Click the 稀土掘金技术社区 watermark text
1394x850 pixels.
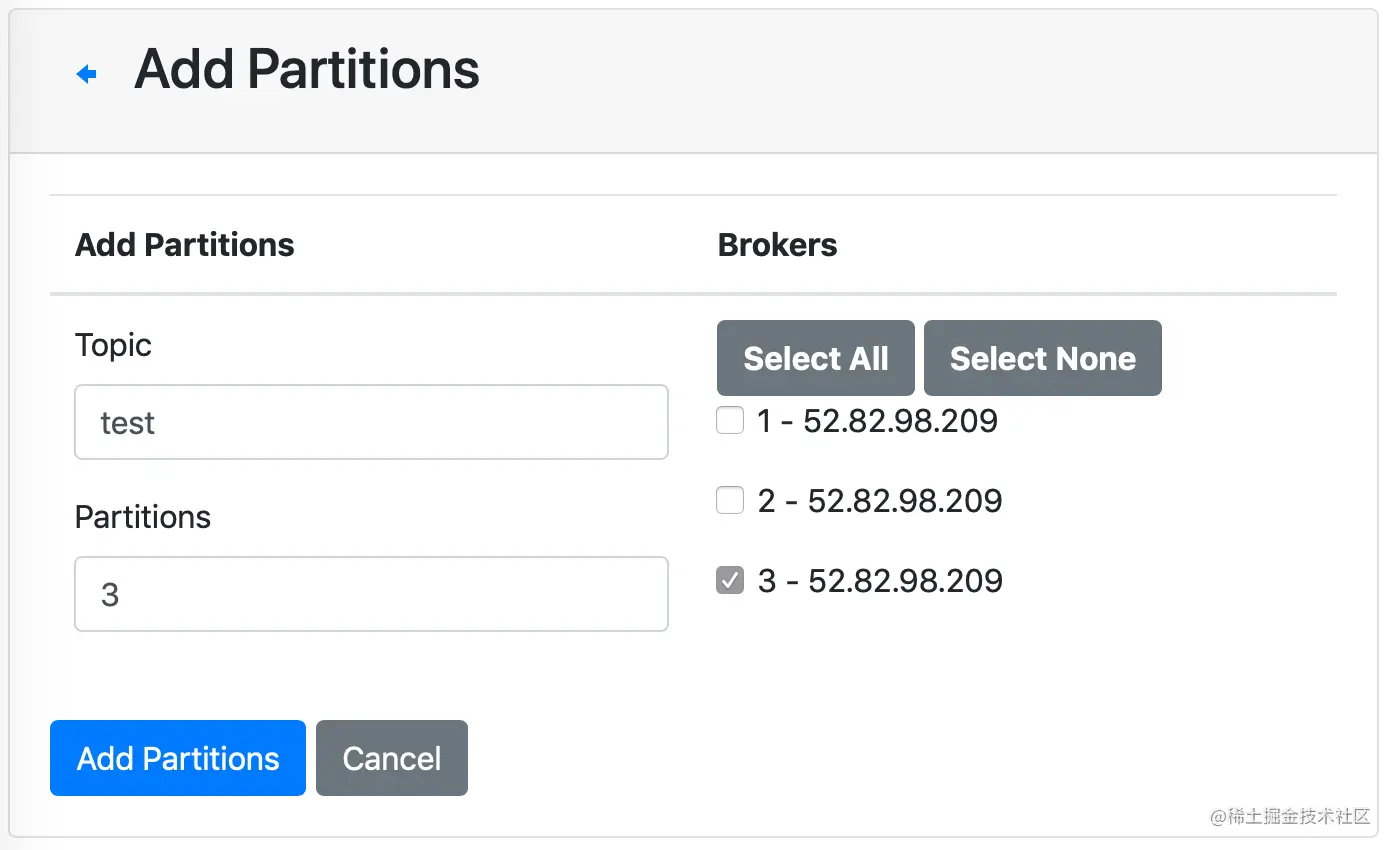point(1289,816)
